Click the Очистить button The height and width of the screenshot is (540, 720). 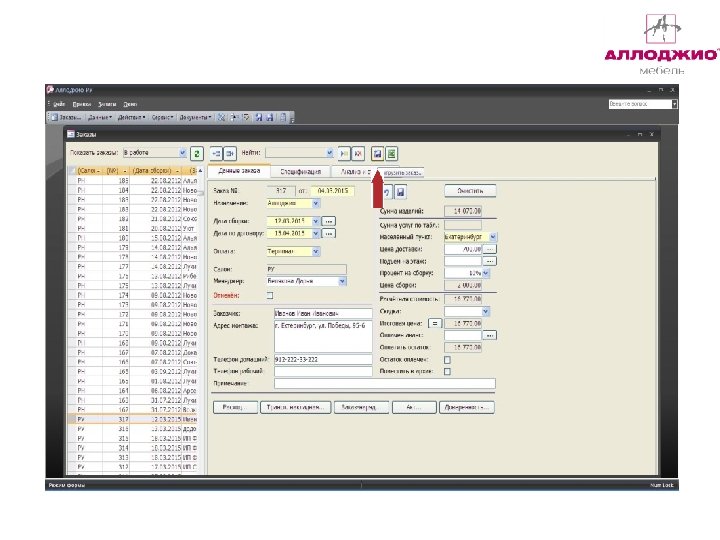[470, 191]
